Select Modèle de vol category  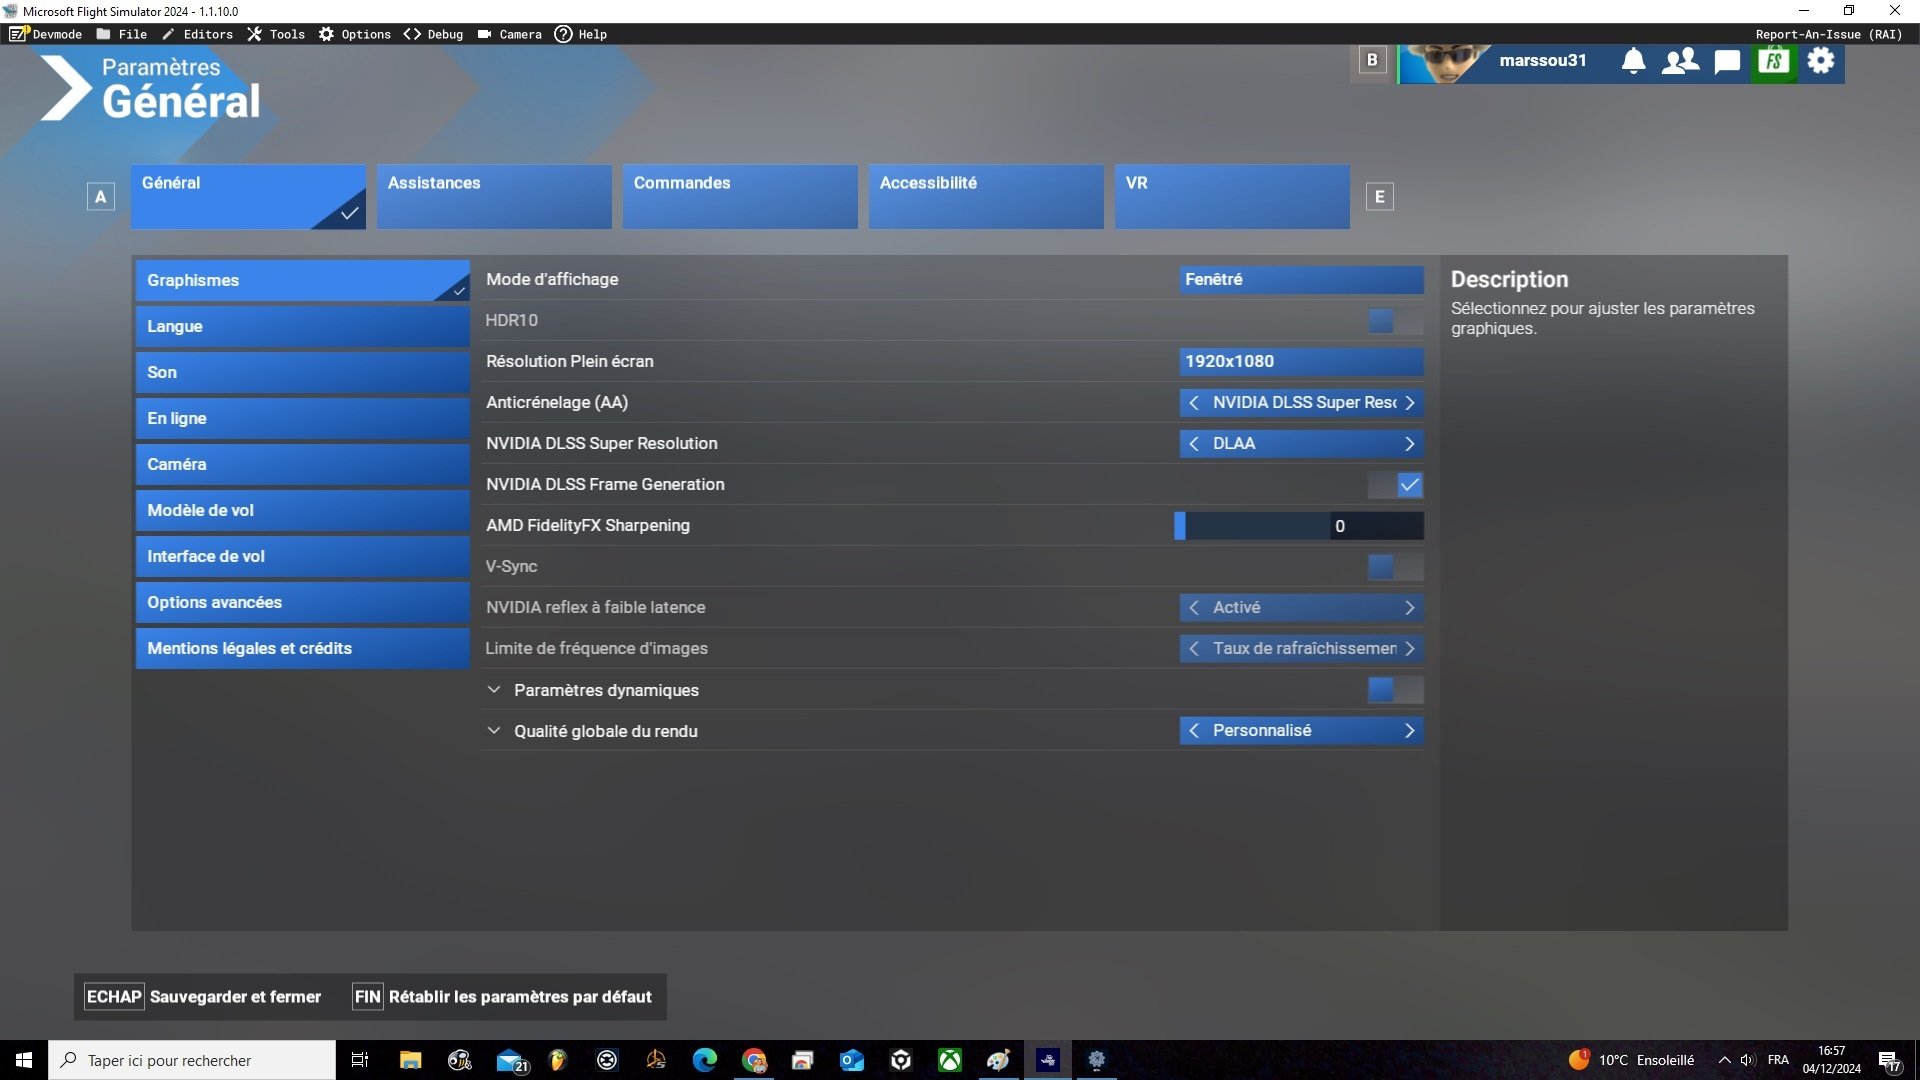tap(302, 511)
